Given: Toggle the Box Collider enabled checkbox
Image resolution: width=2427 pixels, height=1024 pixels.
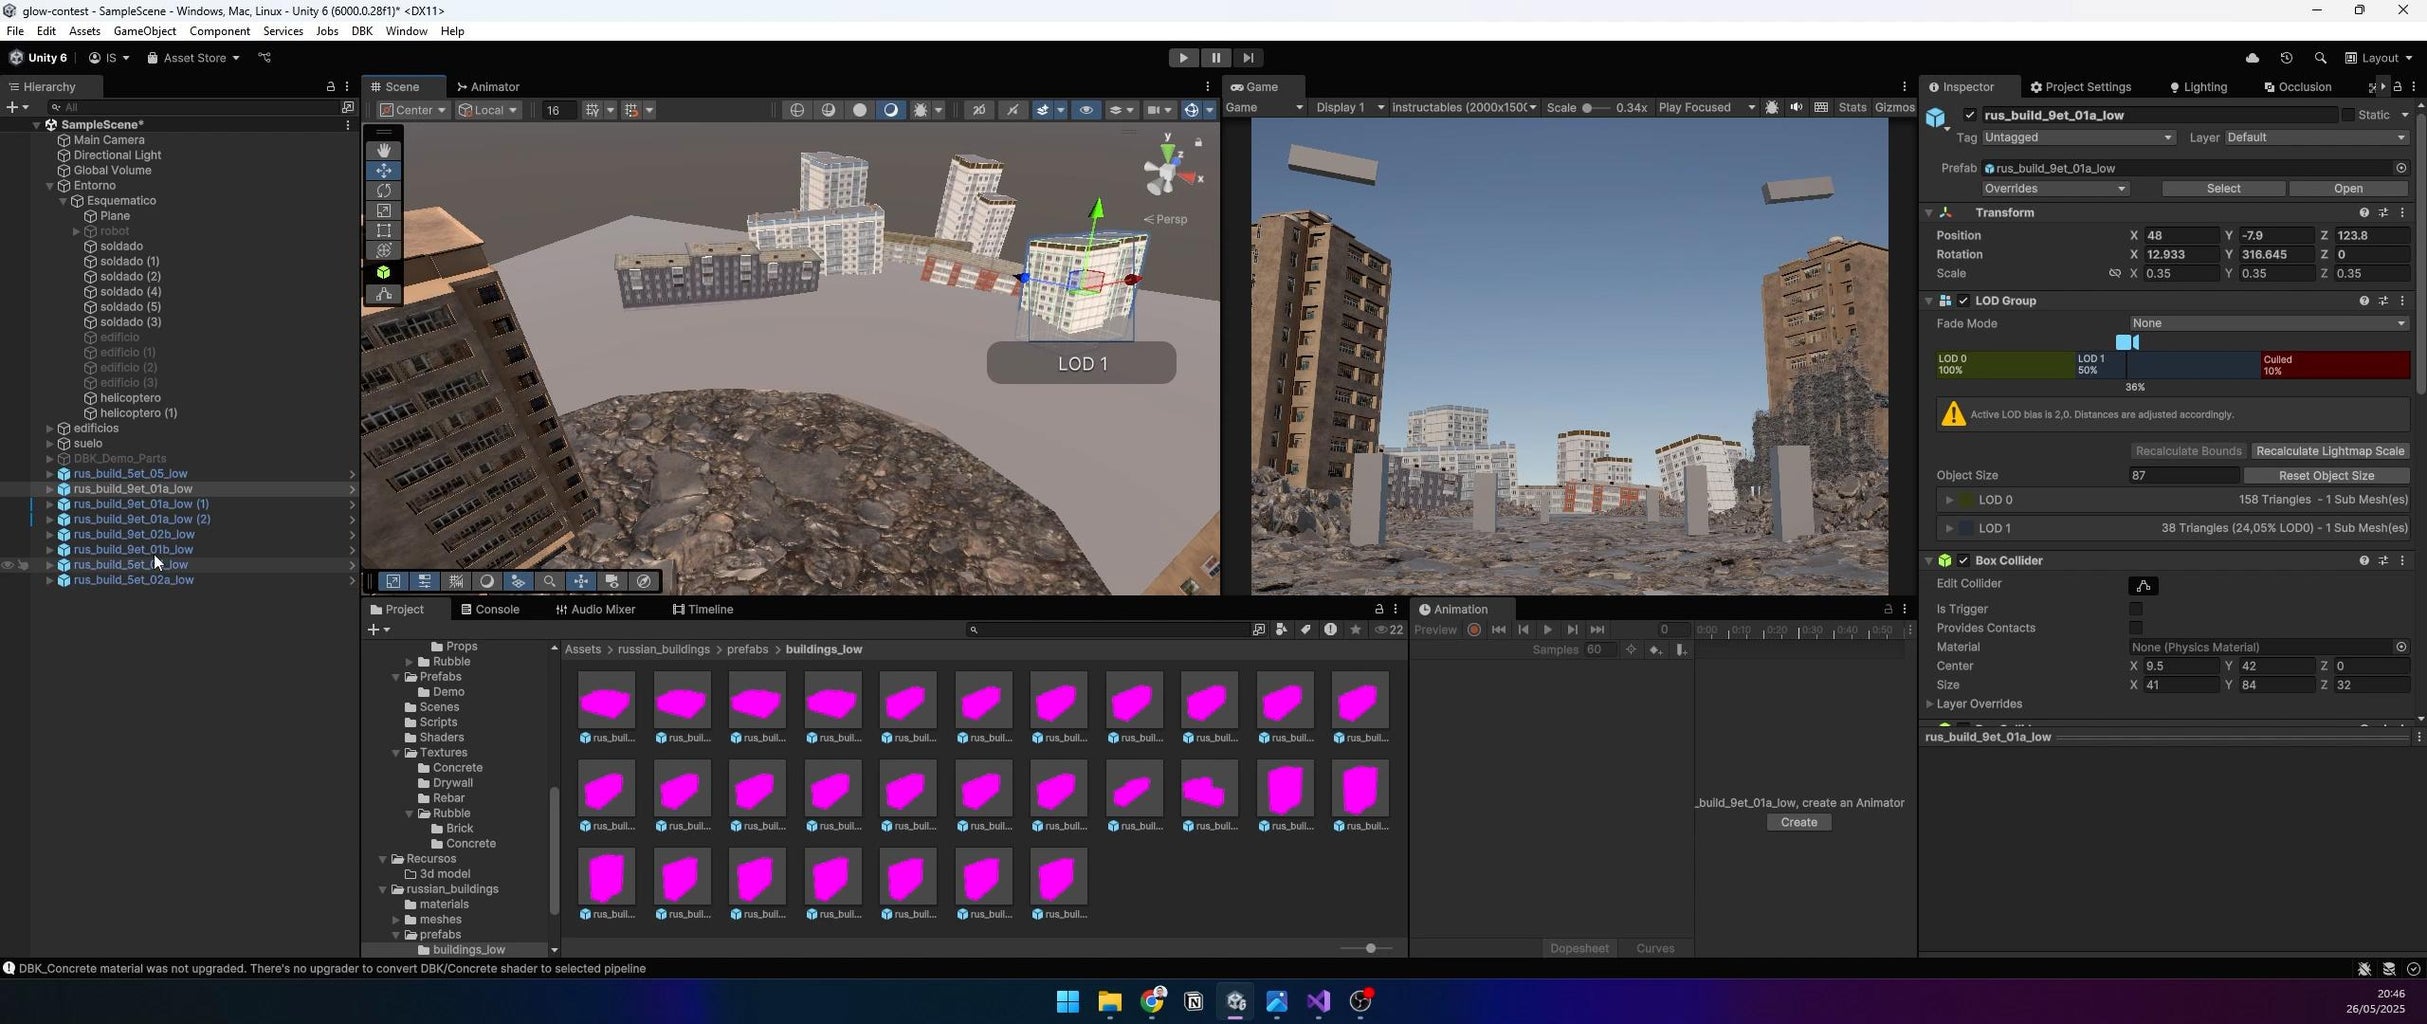Looking at the screenshot, I should click(1964, 561).
